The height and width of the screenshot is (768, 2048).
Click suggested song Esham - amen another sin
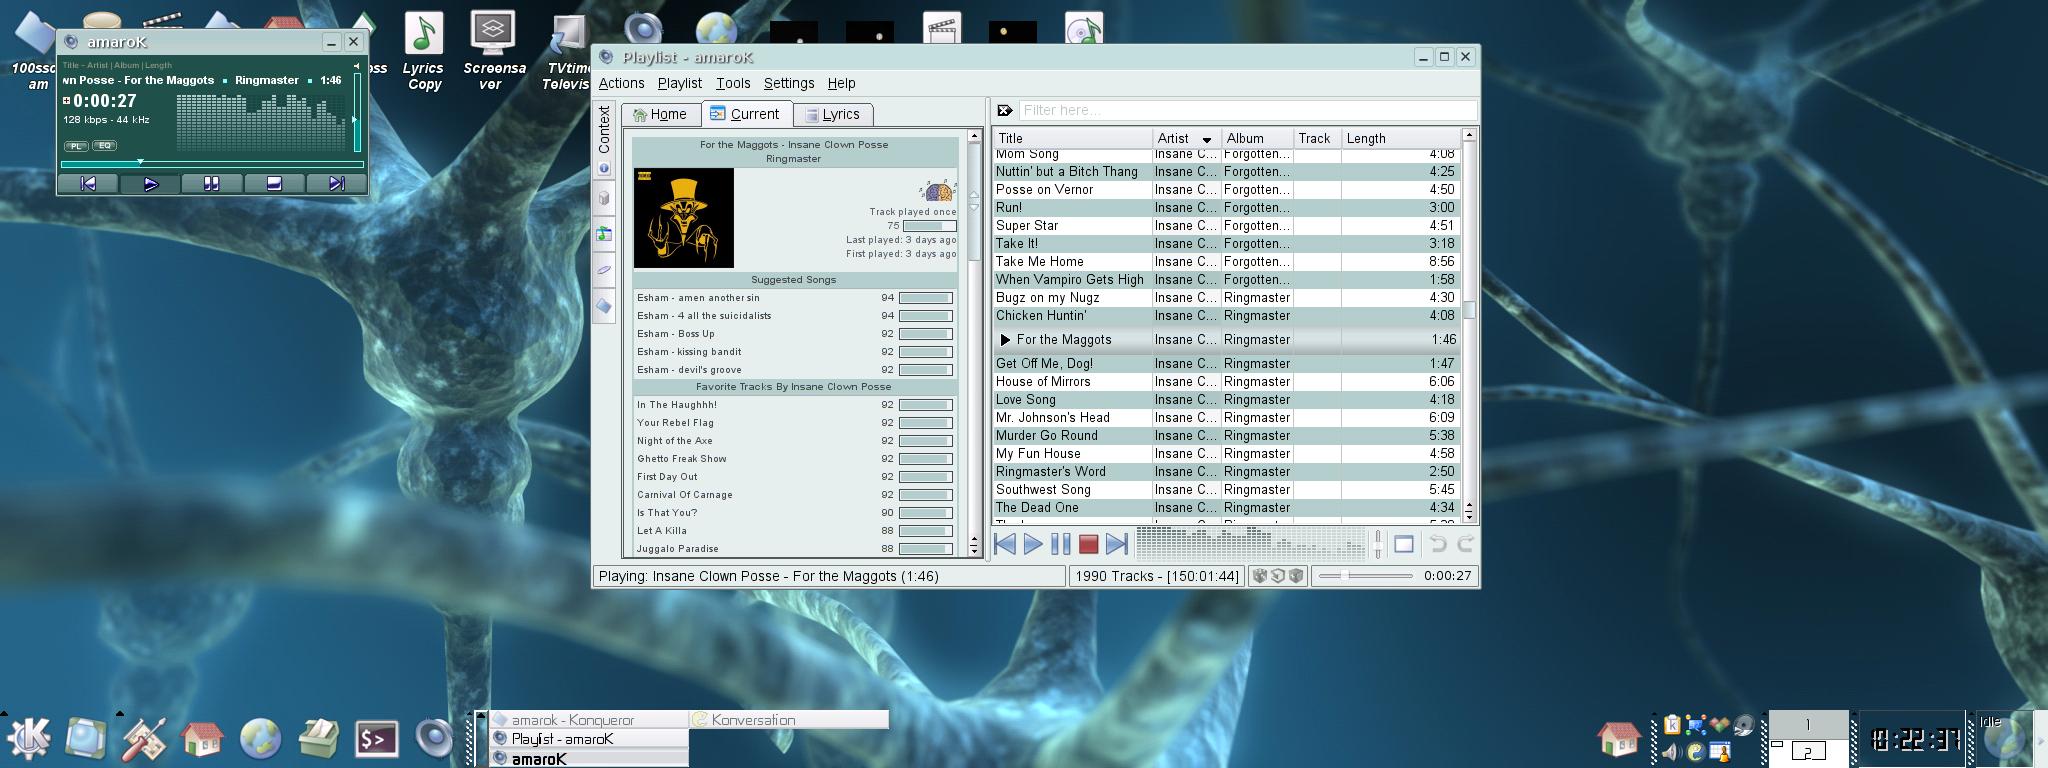click(x=698, y=298)
